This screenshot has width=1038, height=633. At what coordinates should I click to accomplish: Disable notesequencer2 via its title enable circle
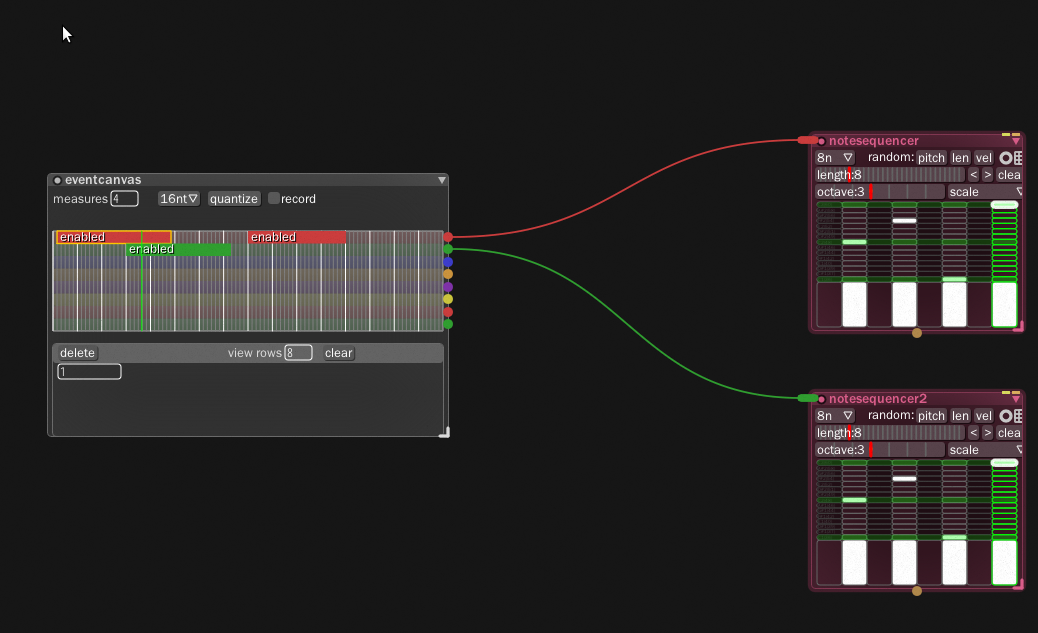822,398
